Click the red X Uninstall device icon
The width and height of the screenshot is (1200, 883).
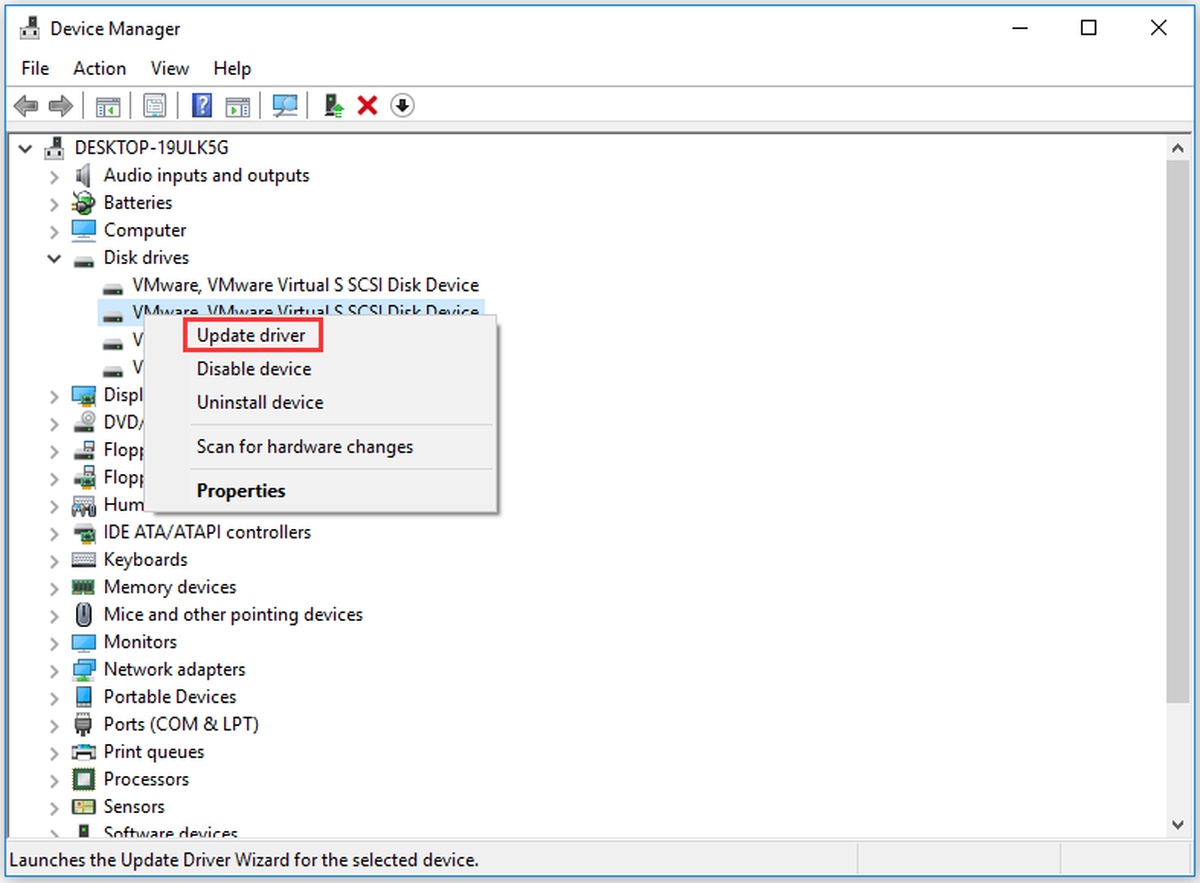pyautogui.click(x=367, y=105)
